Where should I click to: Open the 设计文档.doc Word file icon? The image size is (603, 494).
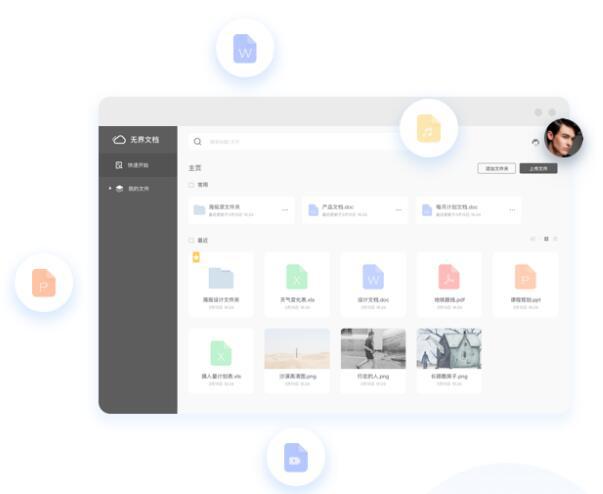click(x=373, y=277)
